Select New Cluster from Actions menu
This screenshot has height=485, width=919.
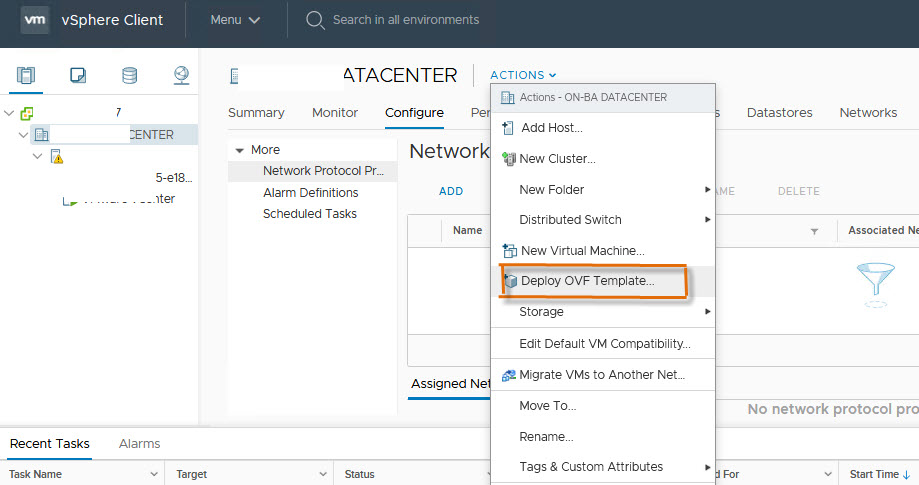click(557, 159)
